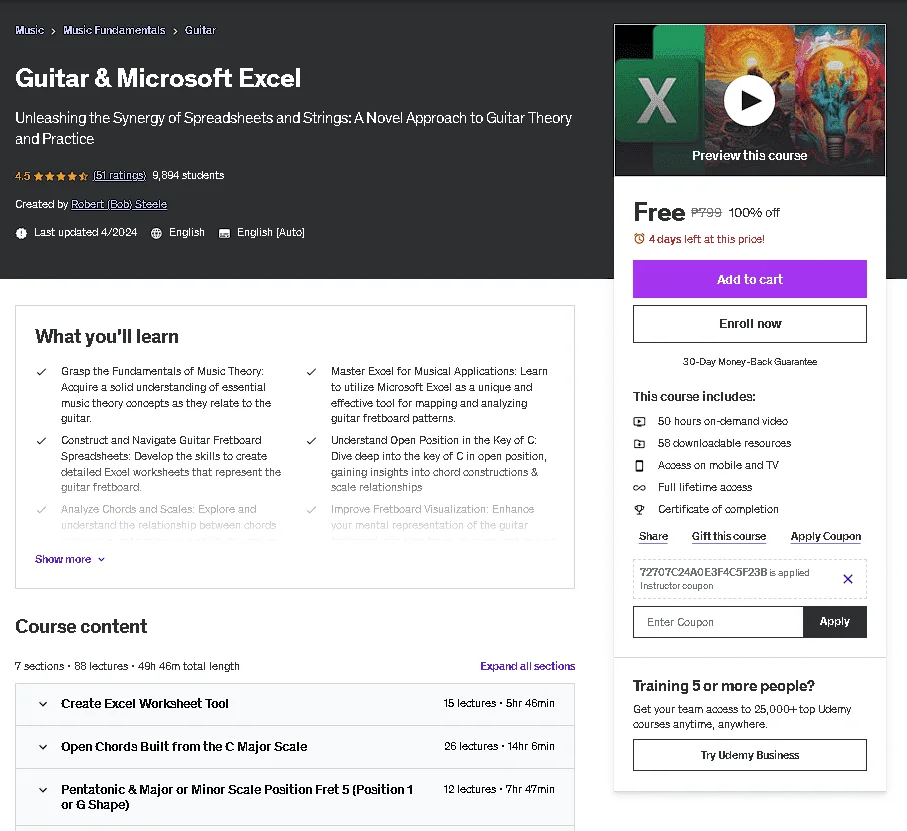The height and width of the screenshot is (831, 907).
Task: Click the last updated alert icon
Action: pos(21,233)
